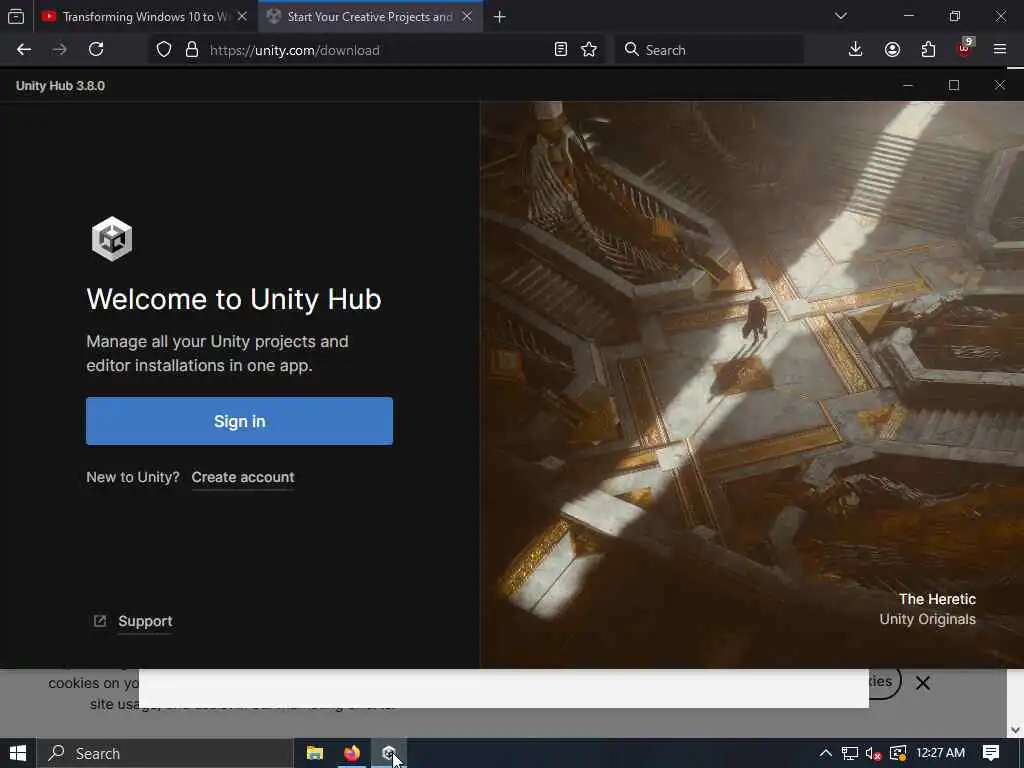The image size is (1024, 768).
Task: Go back in Firefox
Action: (x=24, y=50)
